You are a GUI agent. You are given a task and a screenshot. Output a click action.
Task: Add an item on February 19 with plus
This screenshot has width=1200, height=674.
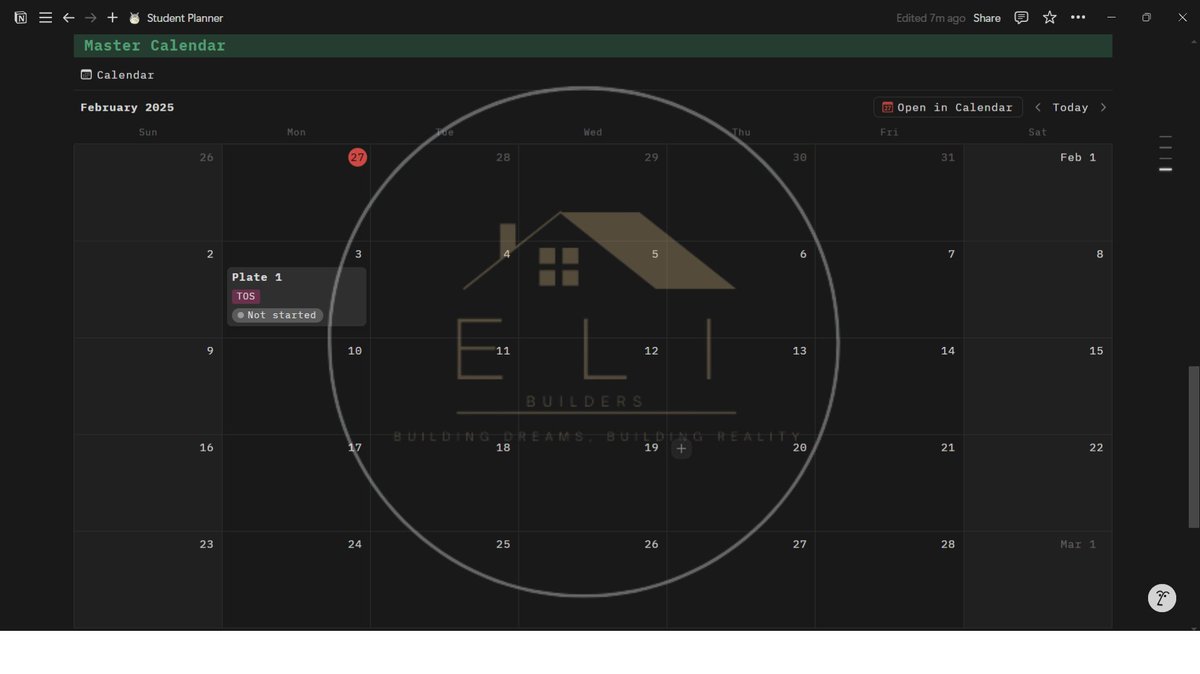tap(681, 449)
